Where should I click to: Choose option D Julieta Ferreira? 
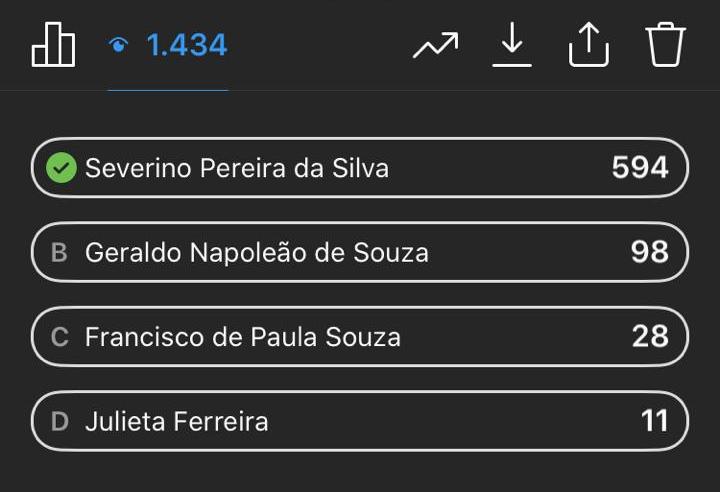(360, 421)
